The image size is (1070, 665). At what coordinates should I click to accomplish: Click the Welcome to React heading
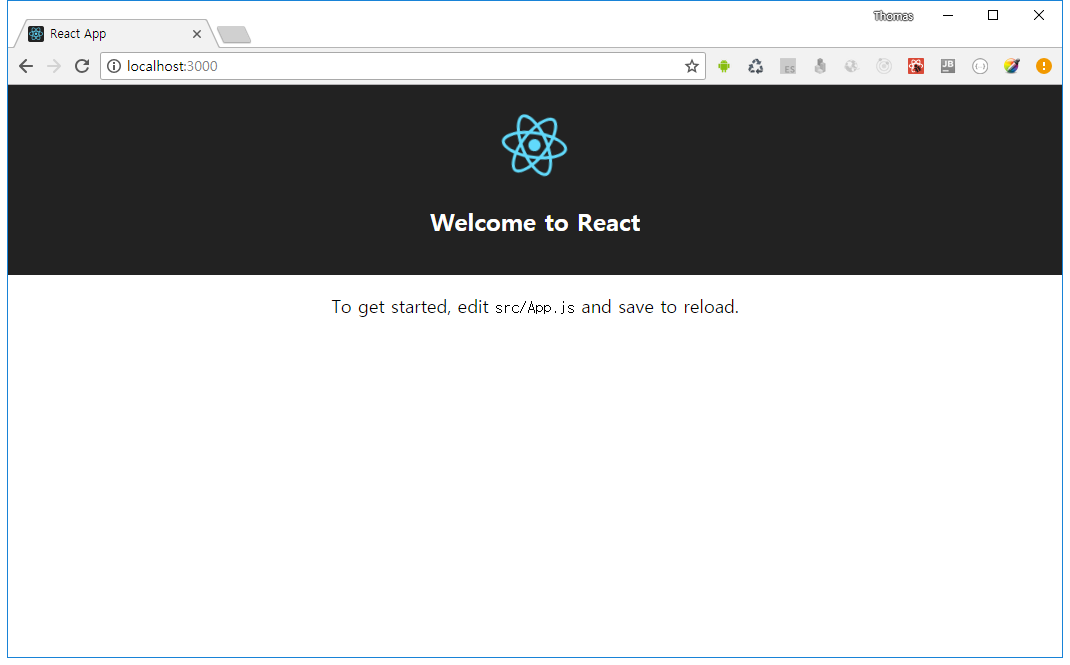point(535,223)
